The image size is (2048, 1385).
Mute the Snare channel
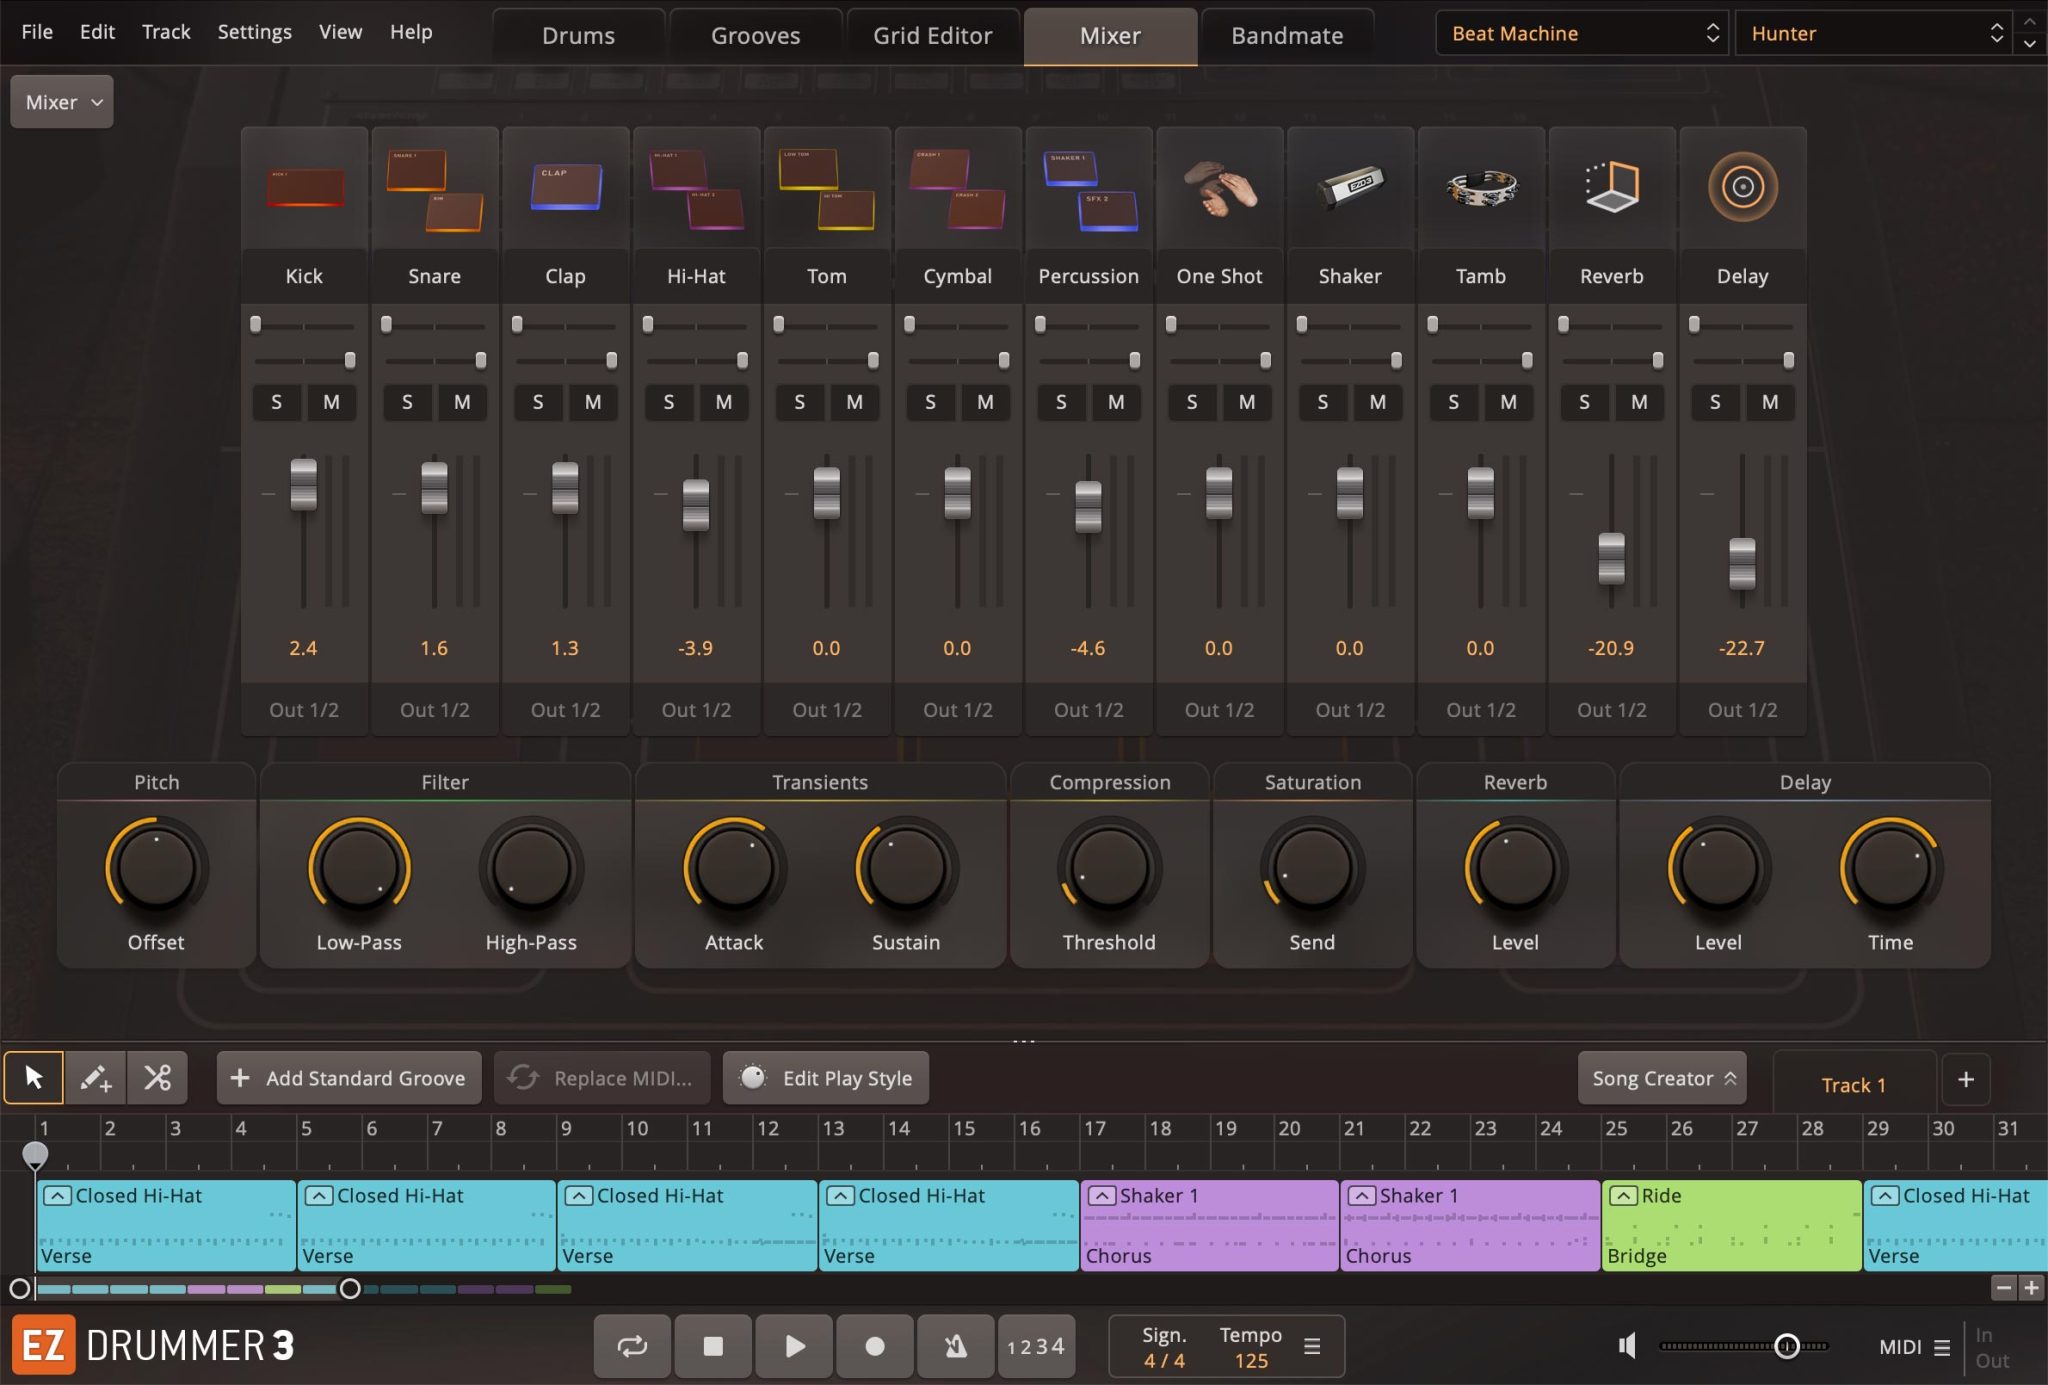click(462, 402)
